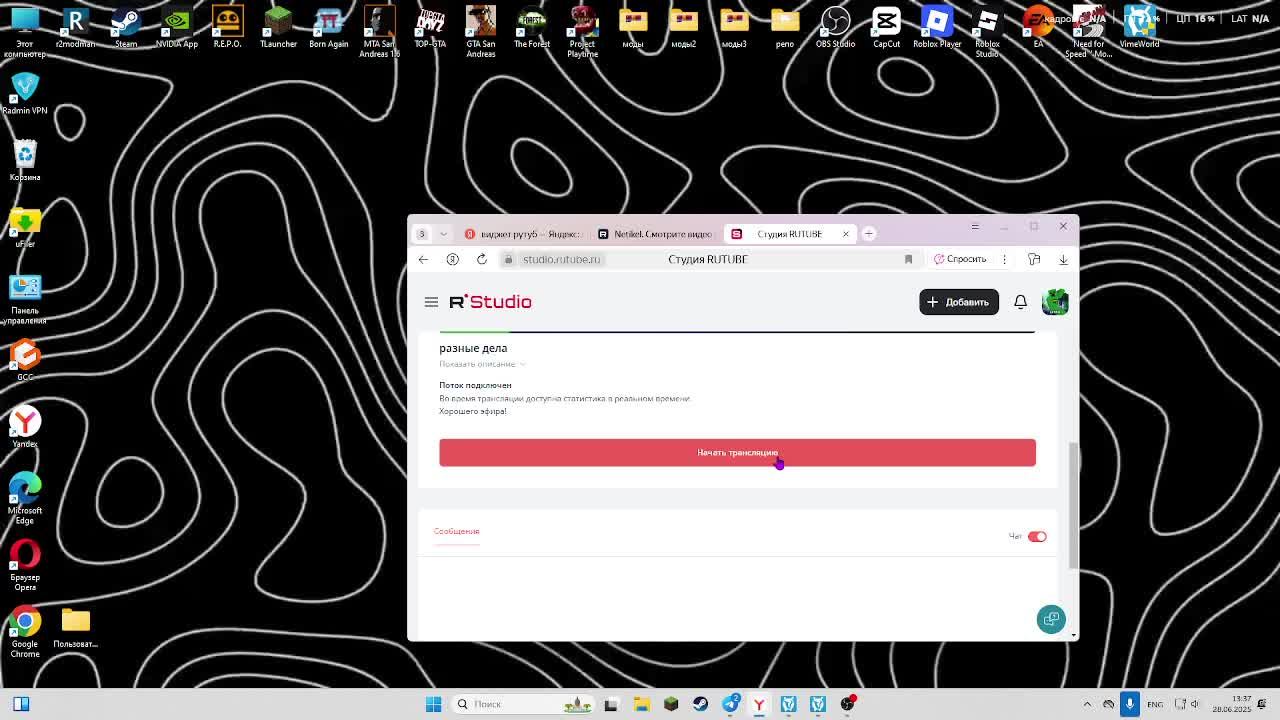Go back in the browser
Screen dimensions: 1280x720
pyautogui.click(x=423, y=259)
